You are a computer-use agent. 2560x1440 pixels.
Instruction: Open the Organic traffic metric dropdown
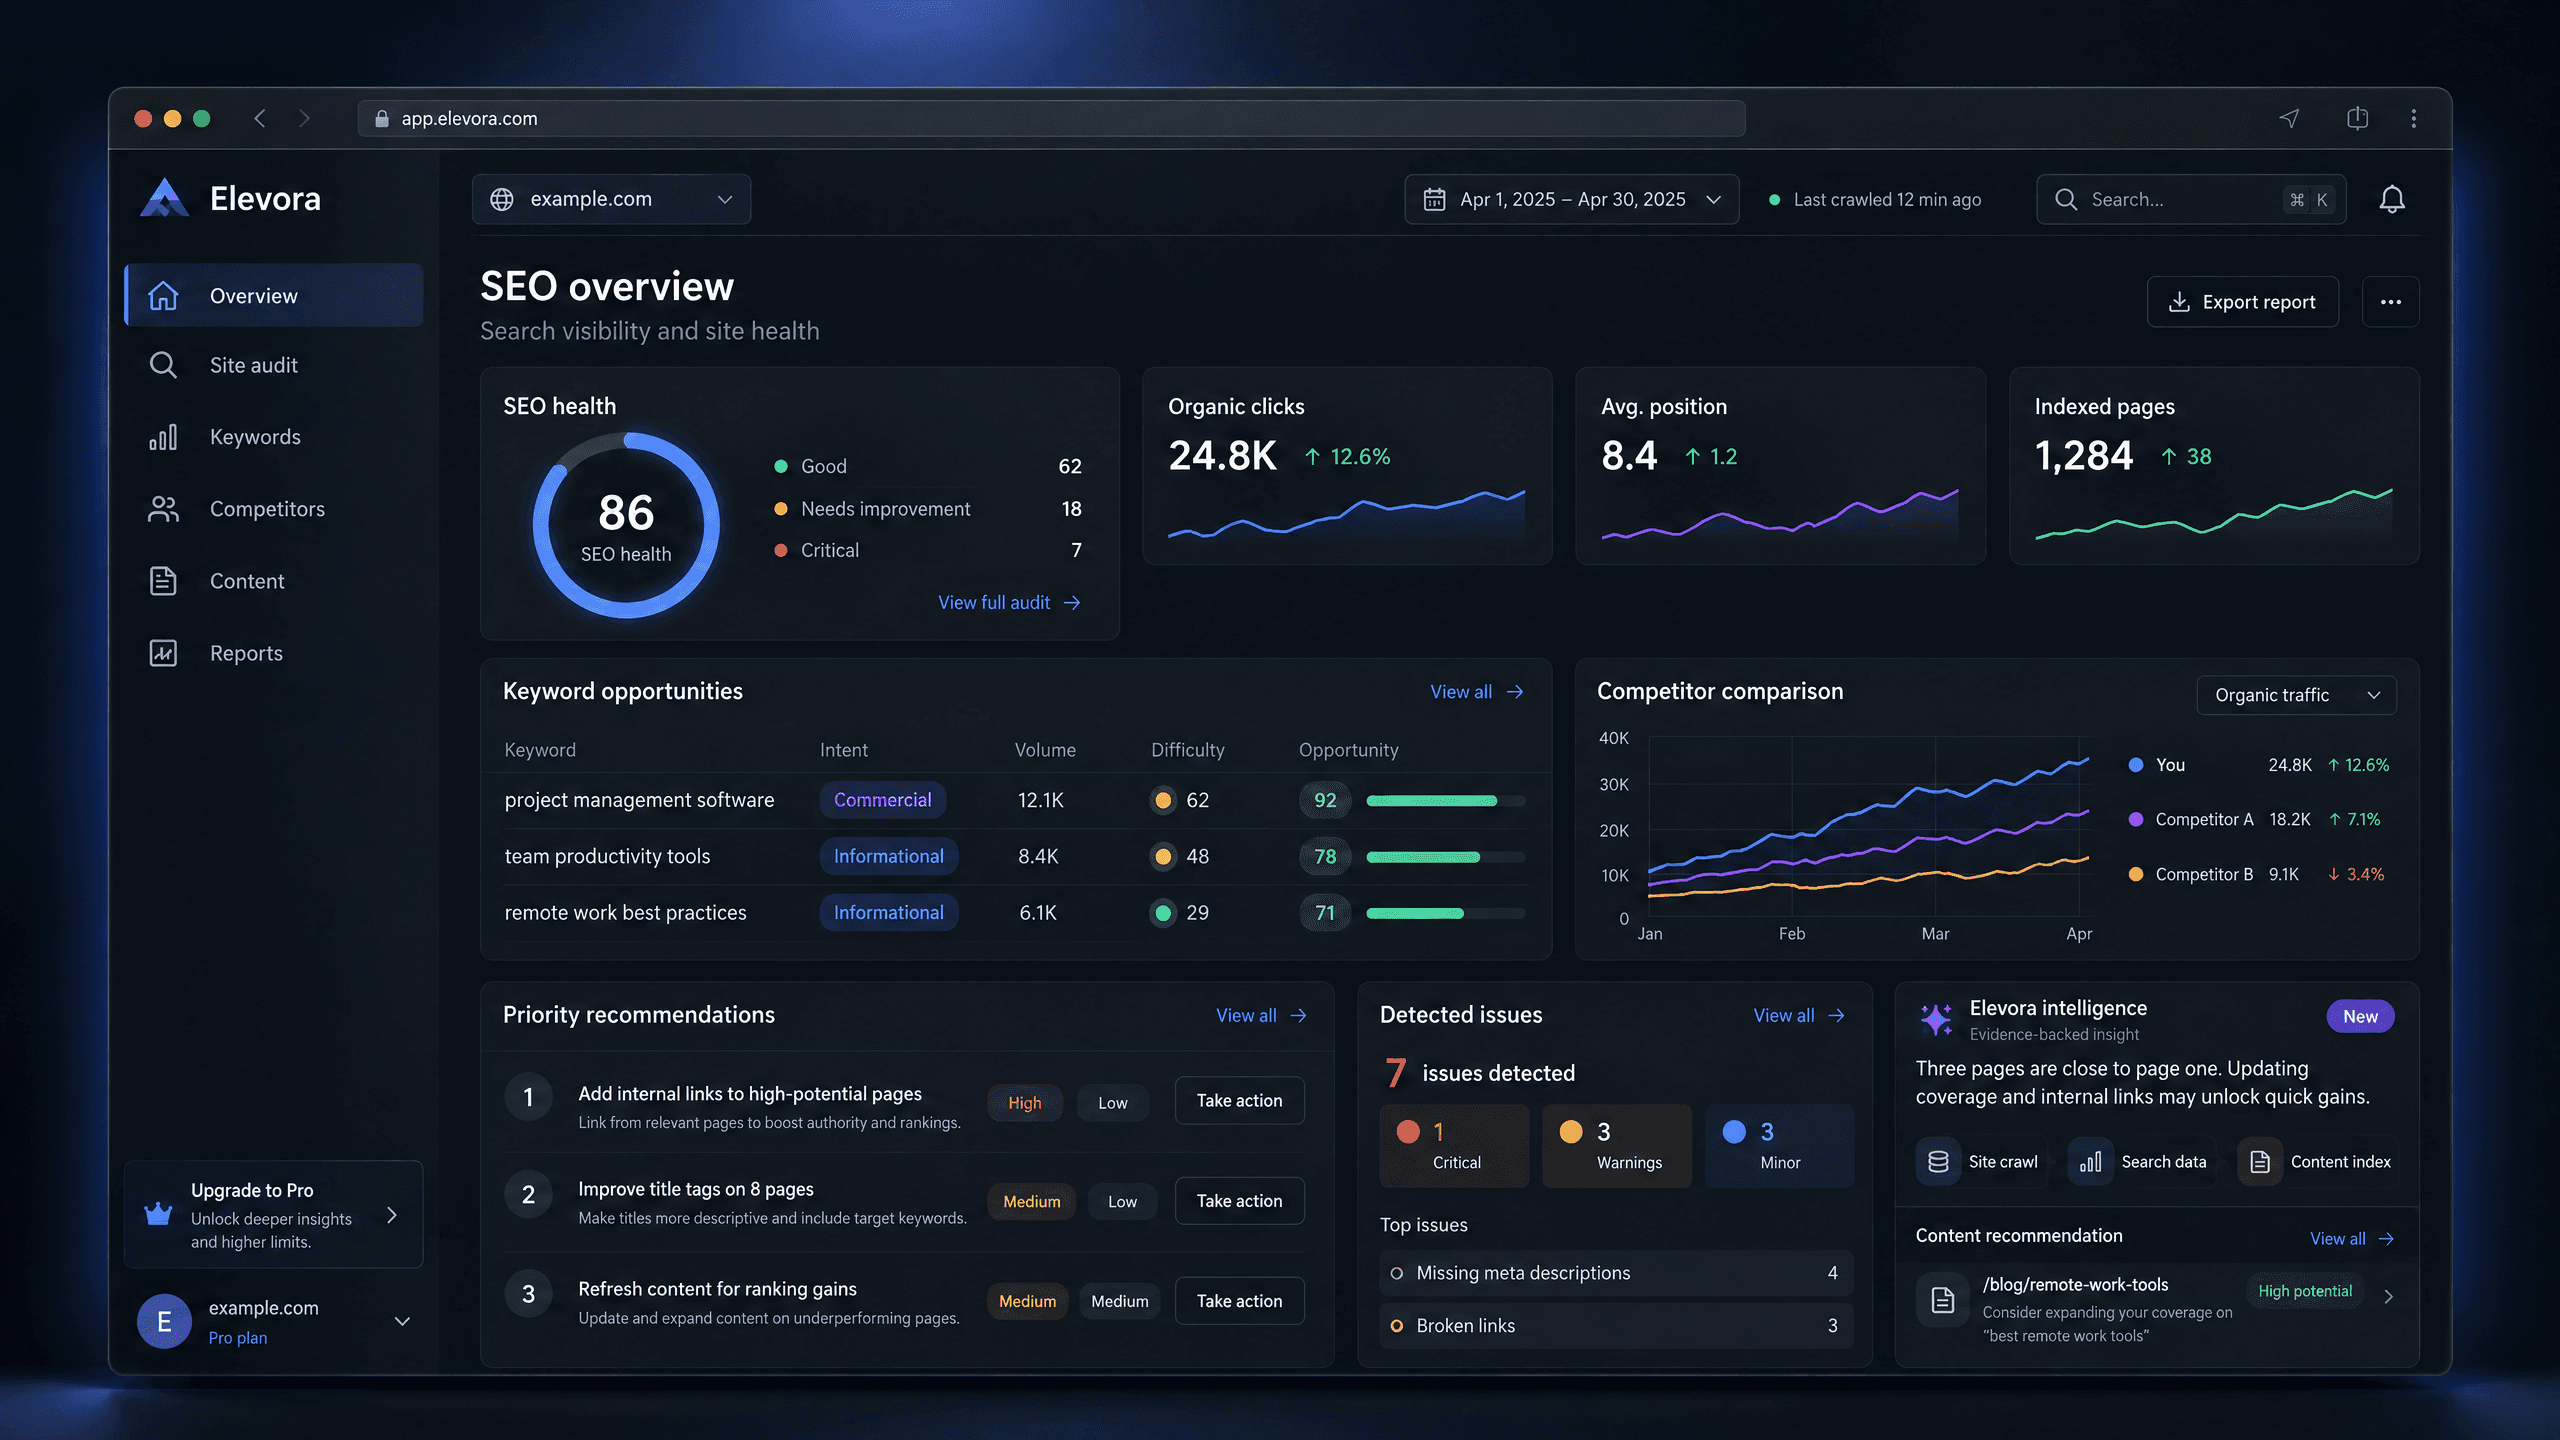point(2296,695)
